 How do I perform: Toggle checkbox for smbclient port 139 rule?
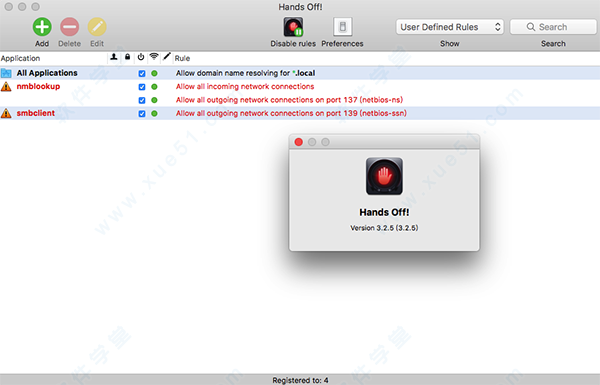[x=142, y=114]
